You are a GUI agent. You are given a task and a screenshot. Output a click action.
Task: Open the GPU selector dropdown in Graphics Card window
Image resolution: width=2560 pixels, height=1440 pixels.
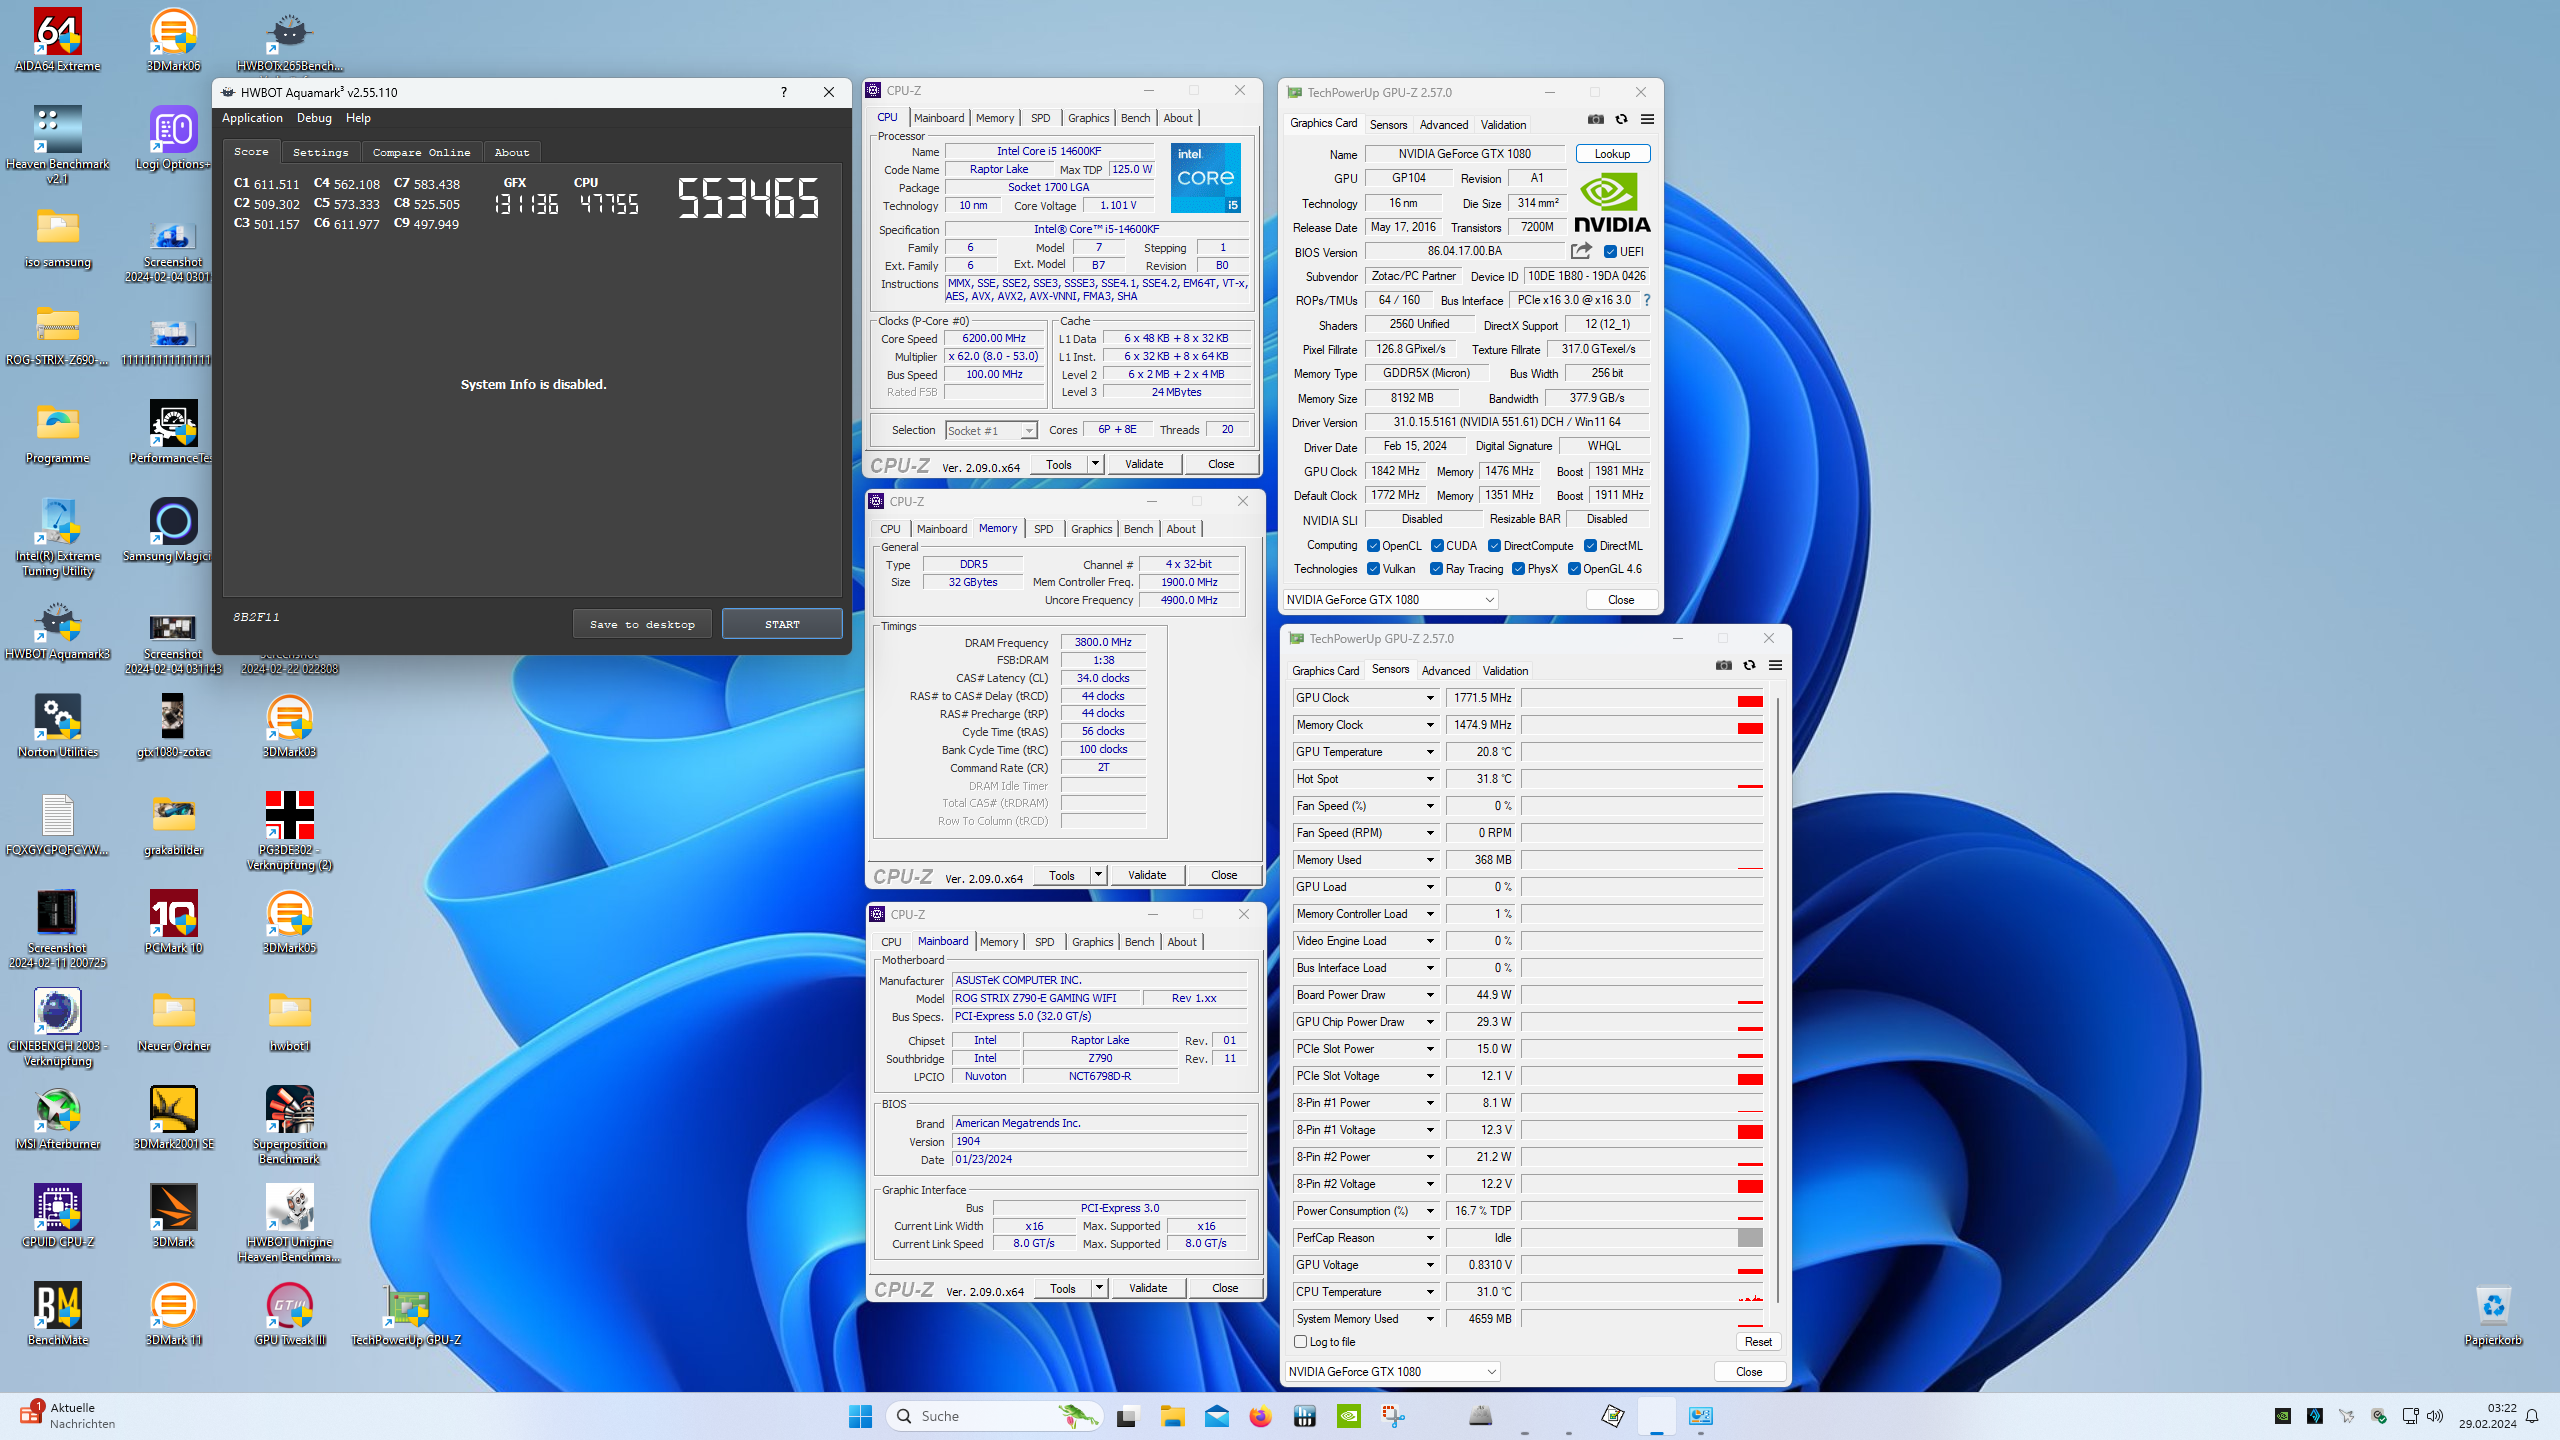[x=1390, y=600]
